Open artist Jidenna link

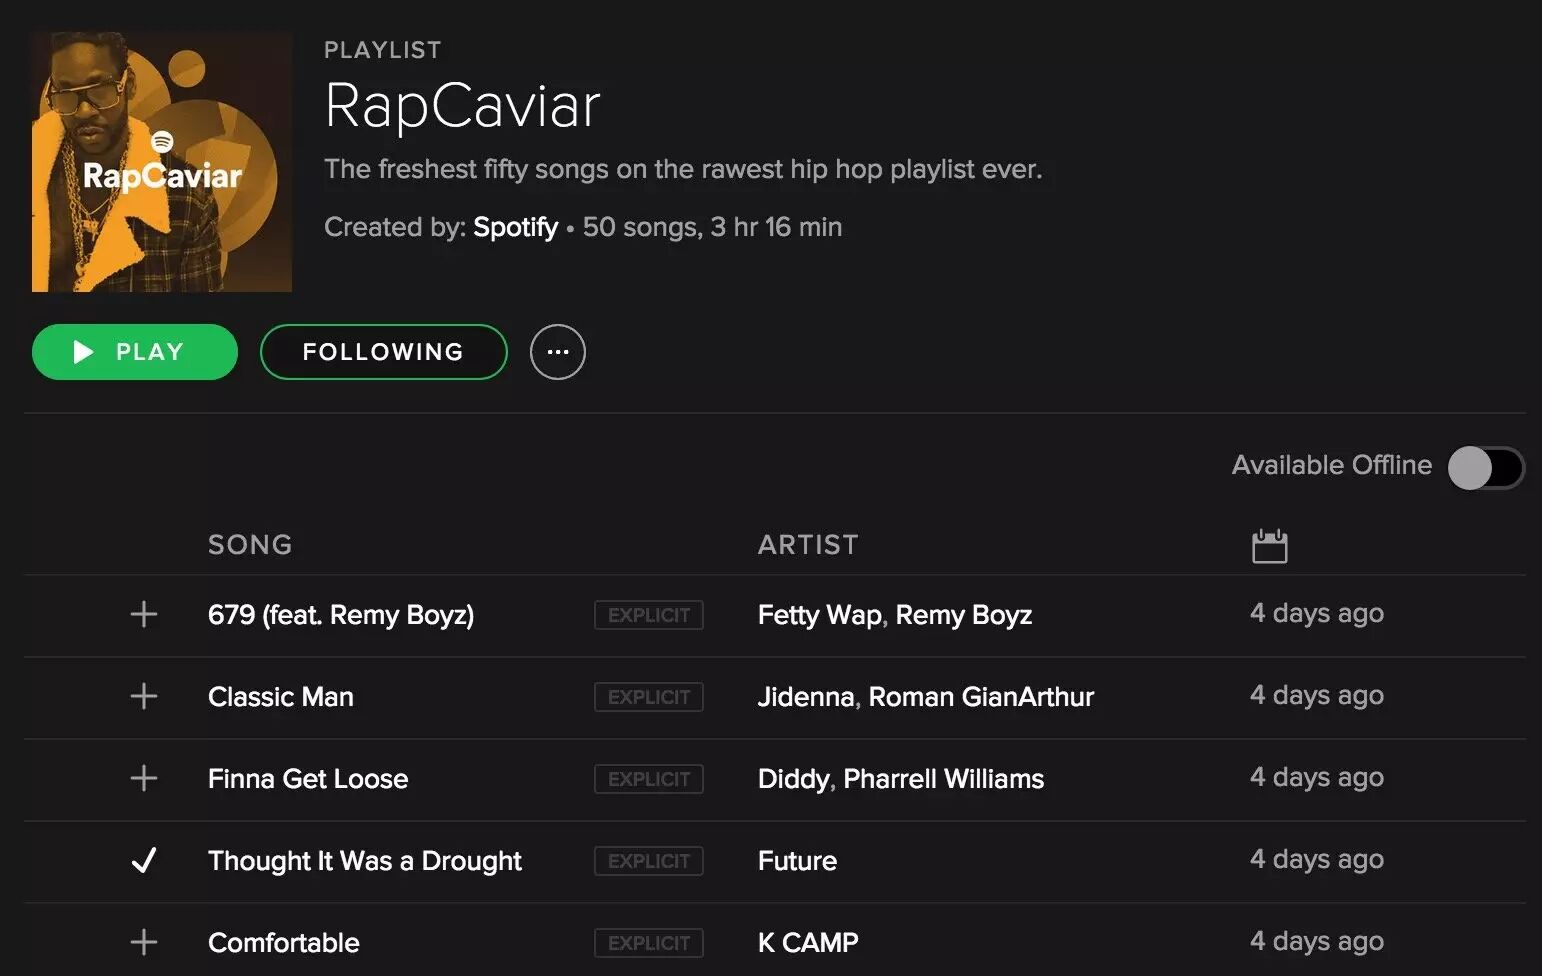(x=805, y=696)
